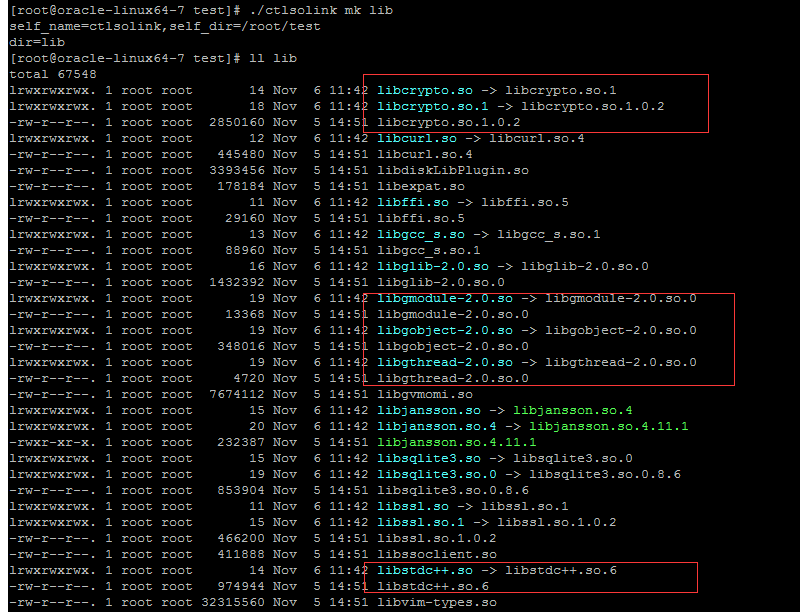Click file size '7674112'
Screen dimensions: 800x612
237,394
